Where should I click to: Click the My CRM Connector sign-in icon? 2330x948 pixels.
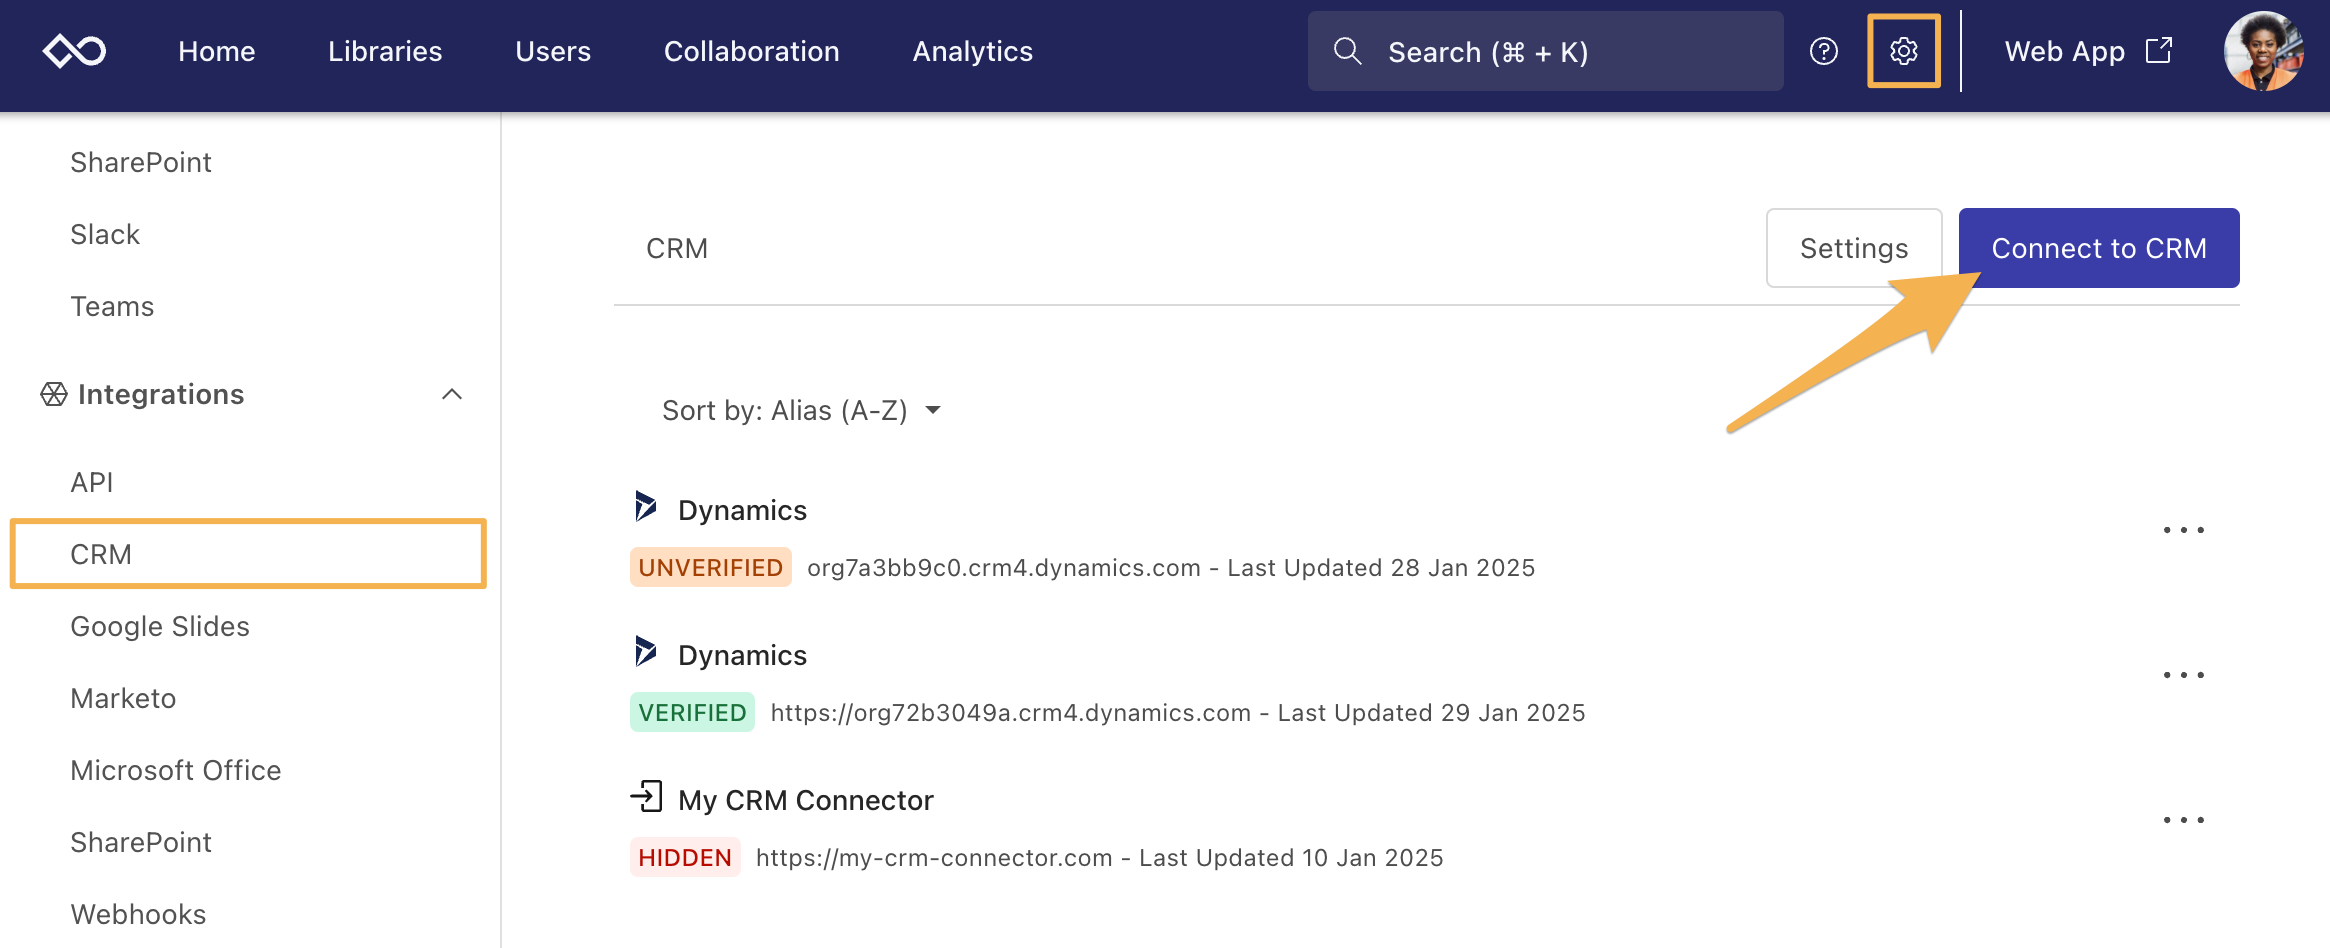click(x=647, y=797)
